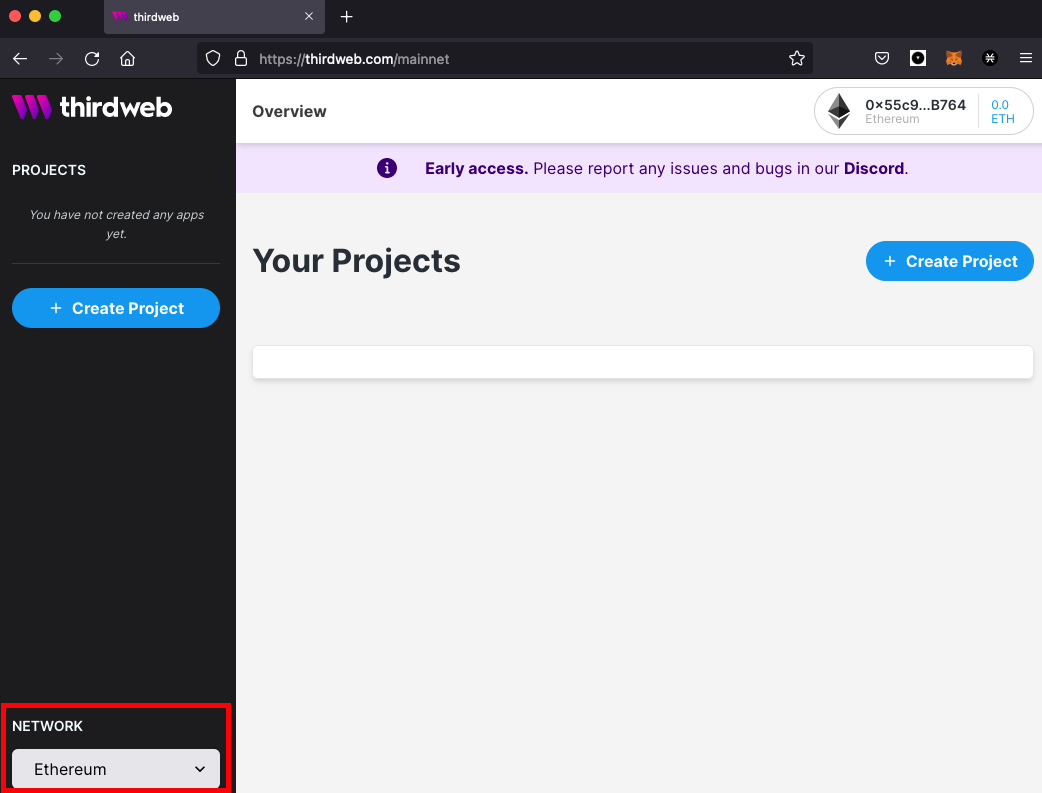Viewport: 1042px width, 793px height.
Task: Maximize window with green button
Action: click(x=55, y=16)
